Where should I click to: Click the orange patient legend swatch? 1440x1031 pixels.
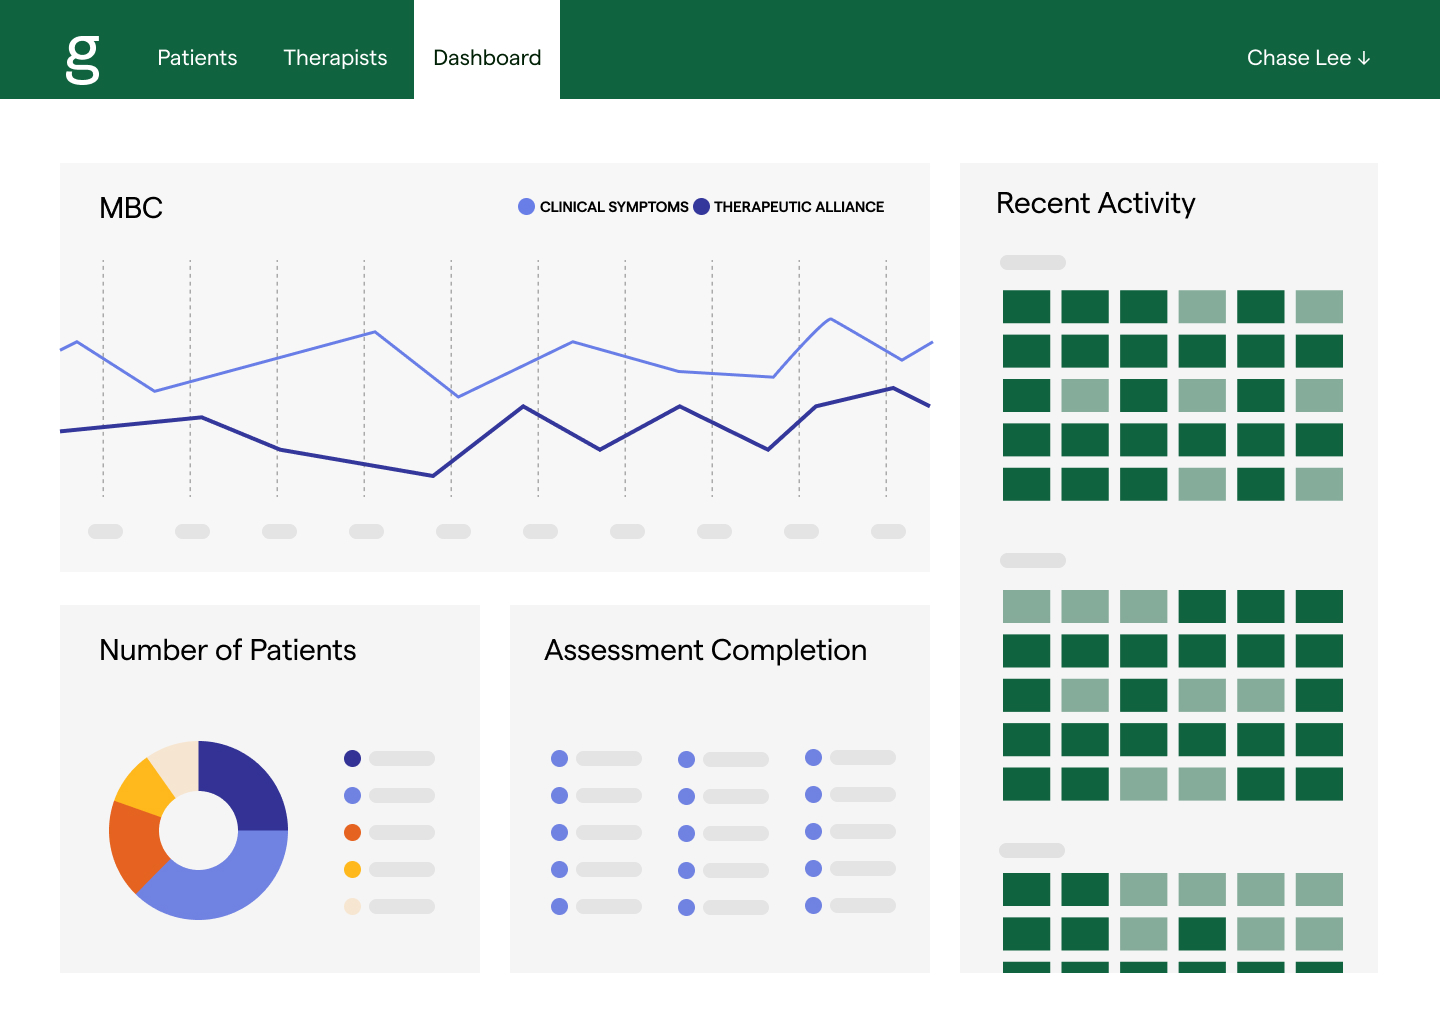(x=352, y=832)
